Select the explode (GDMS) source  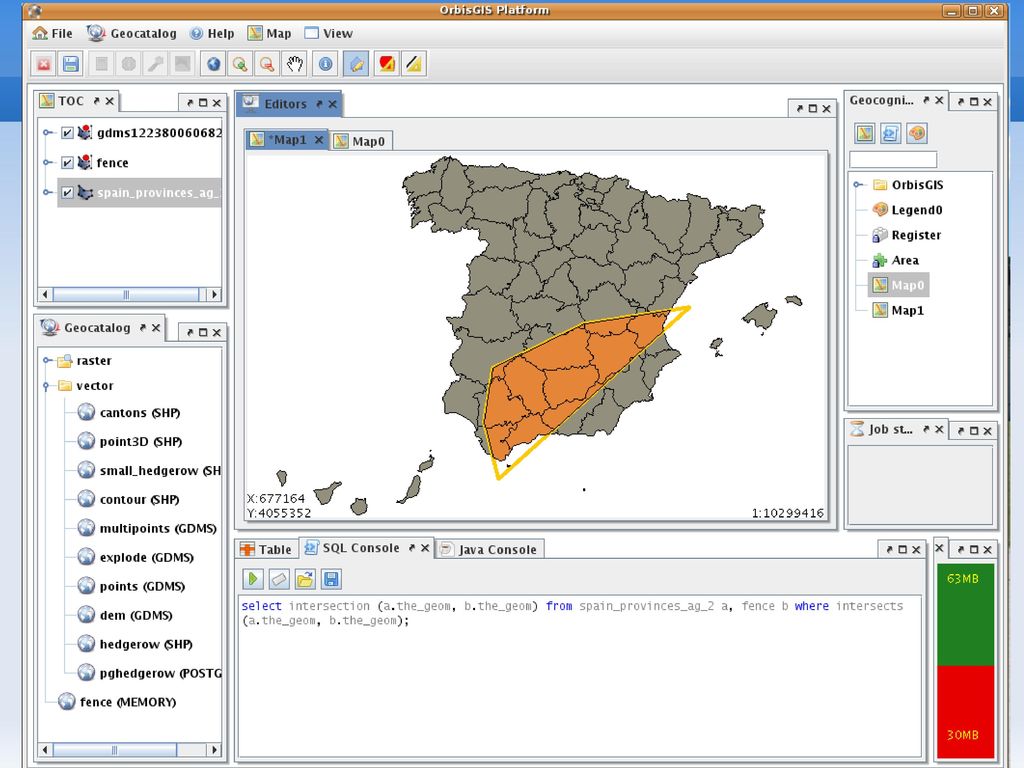pos(136,557)
